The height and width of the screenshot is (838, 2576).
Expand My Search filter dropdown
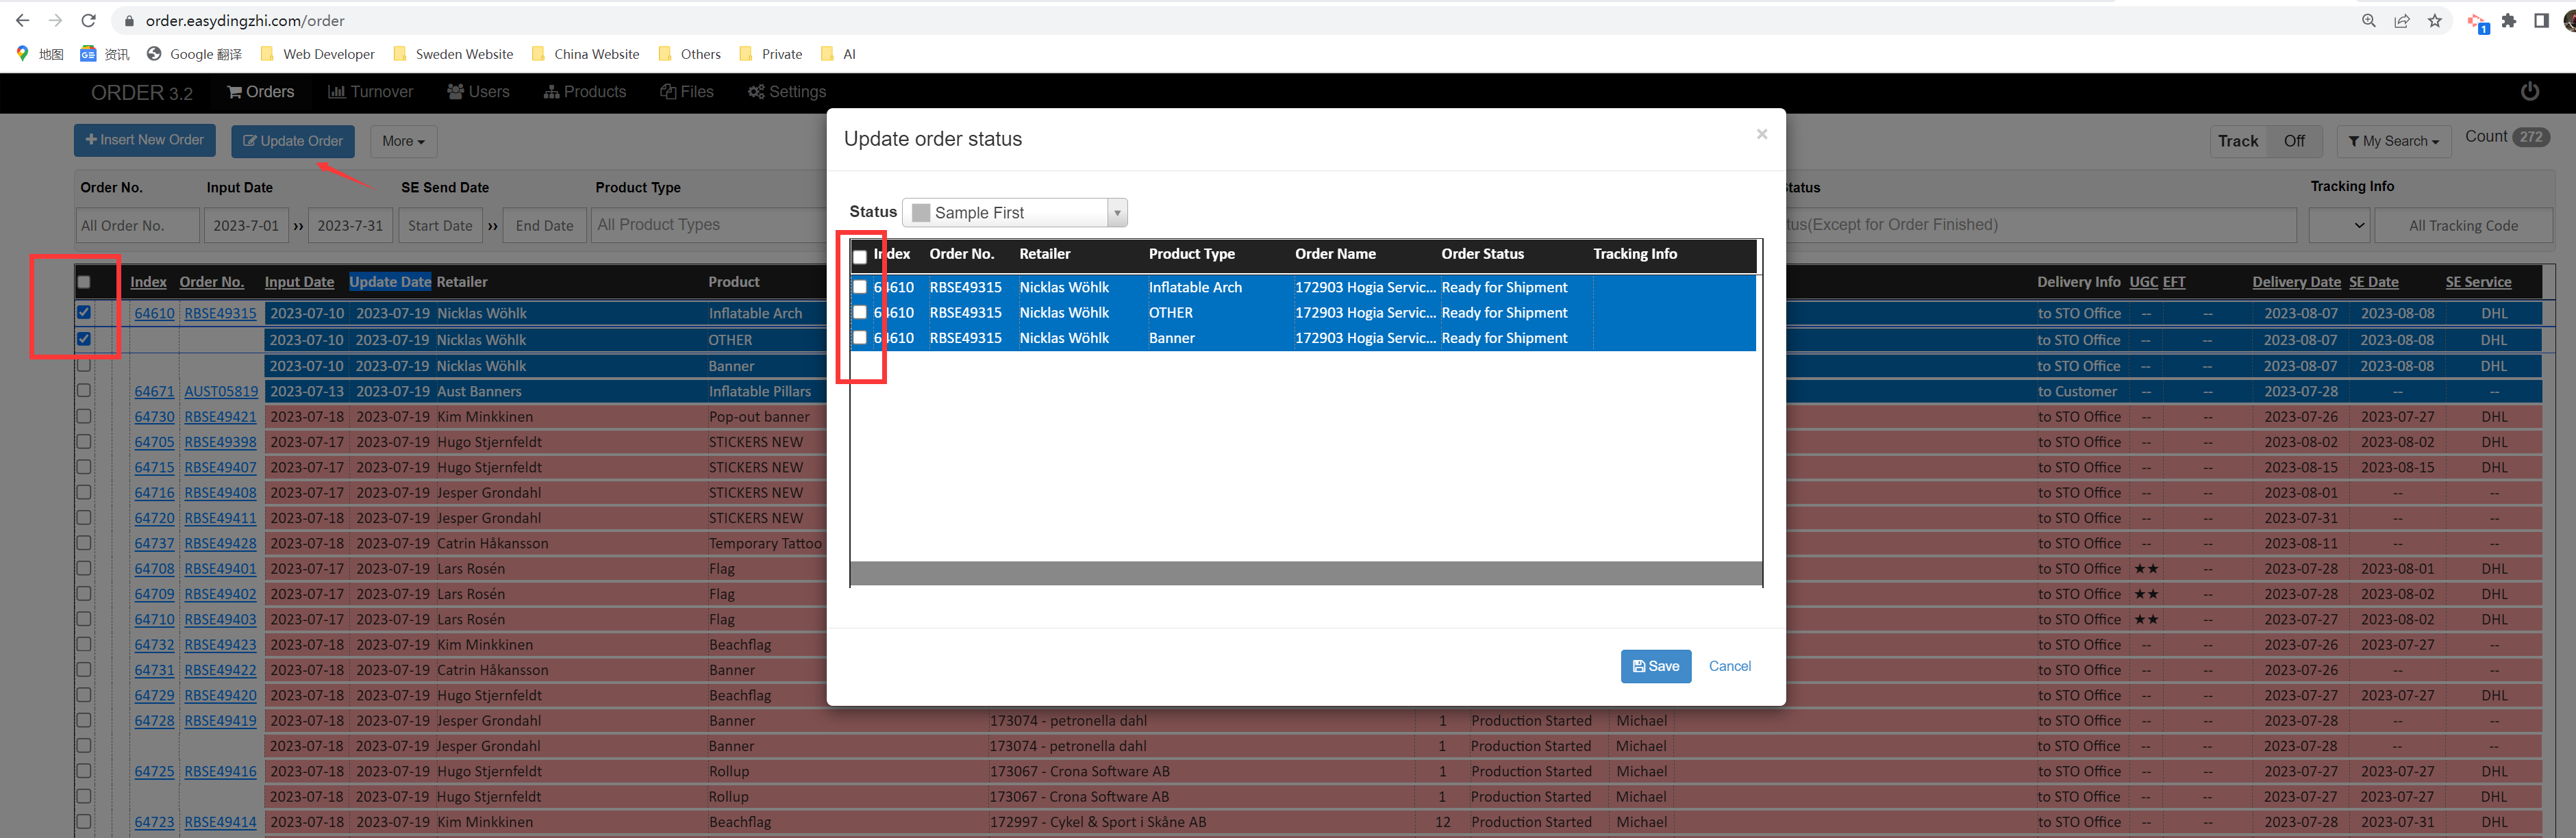click(x=2393, y=141)
